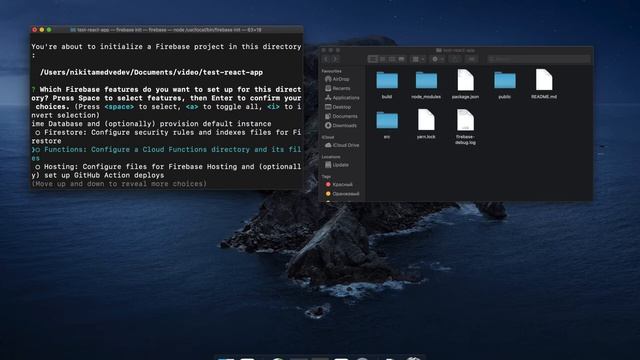This screenshot has height=360, width=640.
Task: Switch Finder to icon view
Action: (372, 60)
